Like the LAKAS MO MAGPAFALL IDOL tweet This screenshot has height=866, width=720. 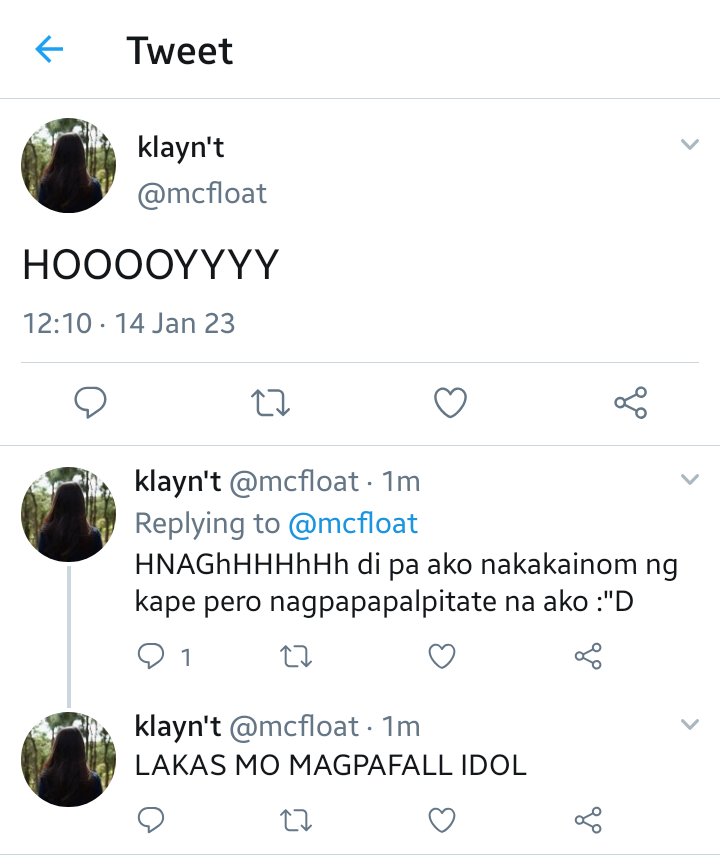click(x=442, y=820)
